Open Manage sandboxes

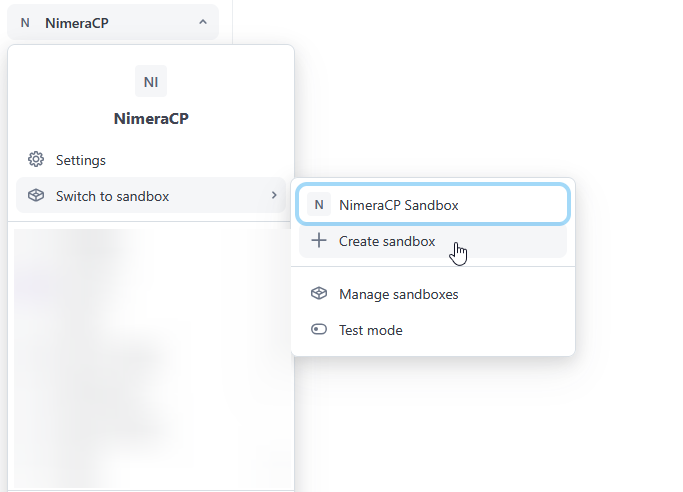pyautogui.click(x=398, y=294)
